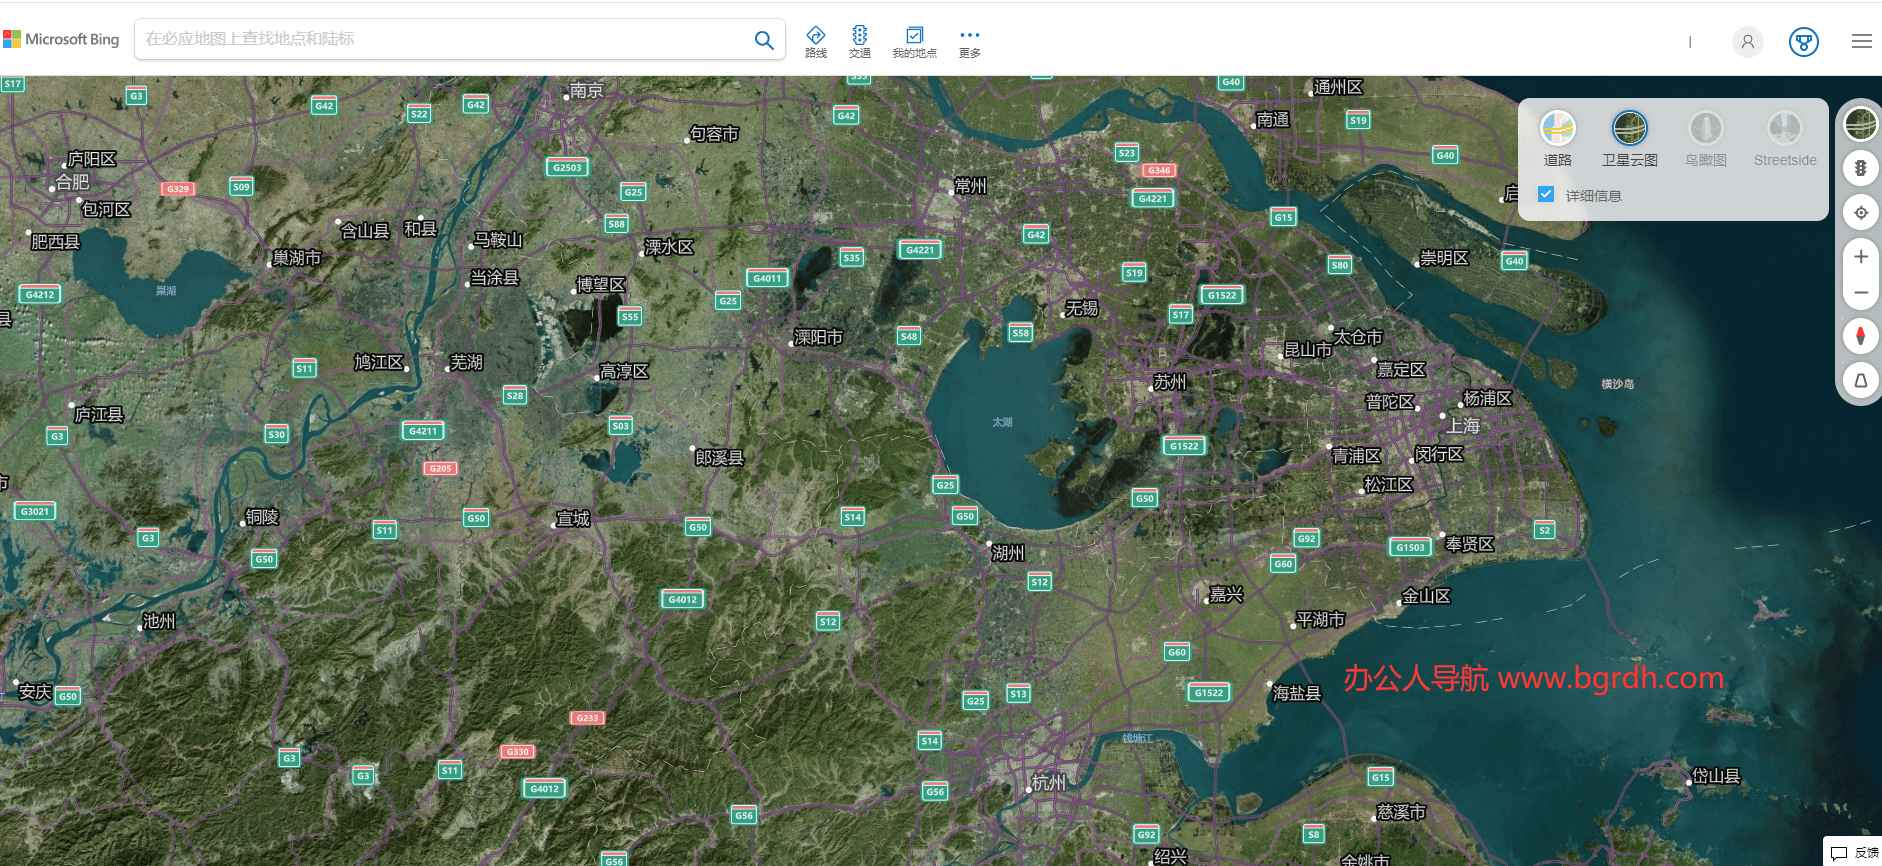This screenshot has height=866, width=1882.
Task: Open the hamburger settings menu
Action: pyautogui.click(x=1861, y=42)
